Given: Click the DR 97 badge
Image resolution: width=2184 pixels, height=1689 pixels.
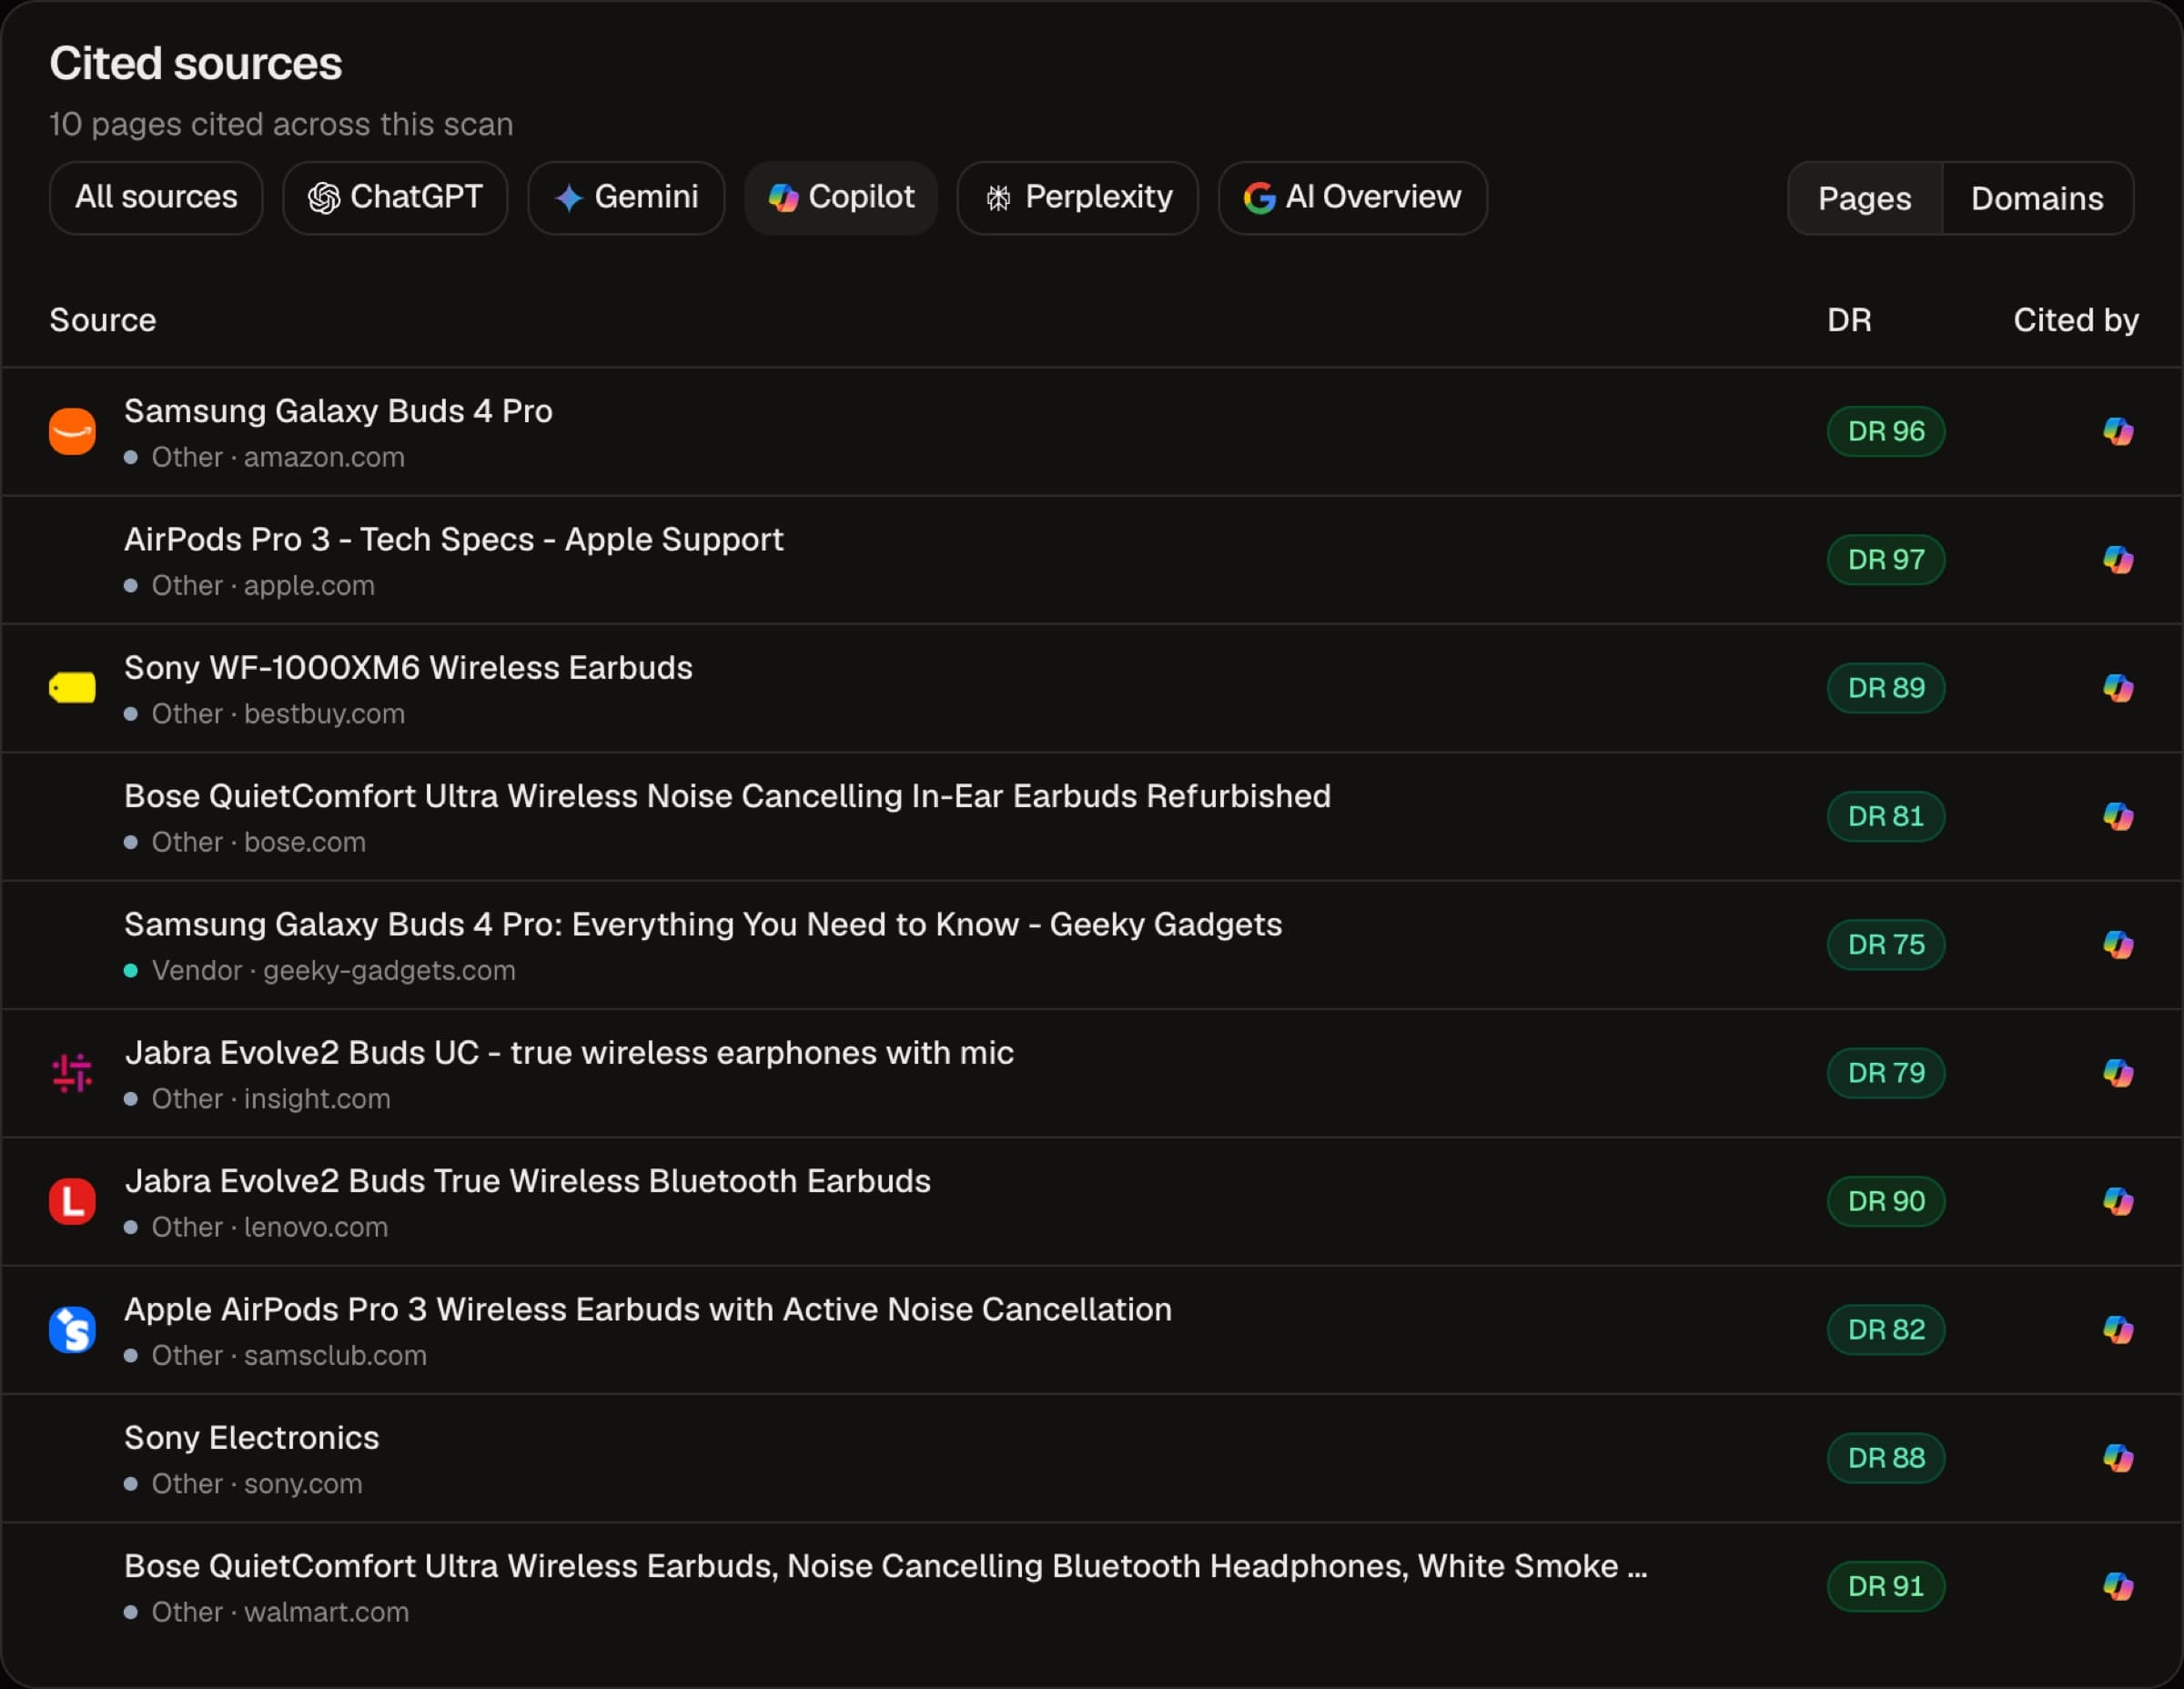Looking at the screenshot, I should (1886, 560).
